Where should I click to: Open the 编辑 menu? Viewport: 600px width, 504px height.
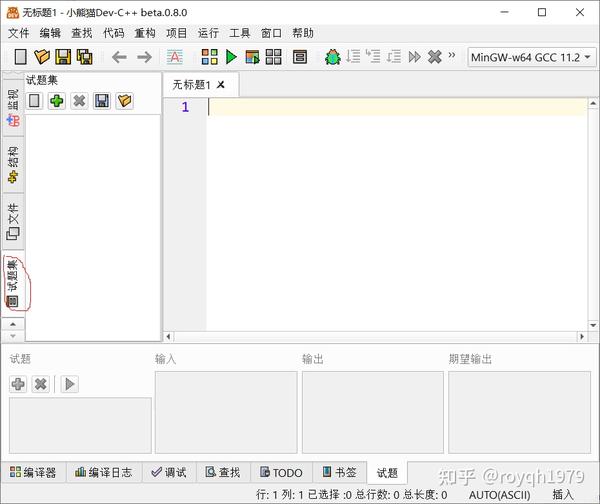coord(50,33)
